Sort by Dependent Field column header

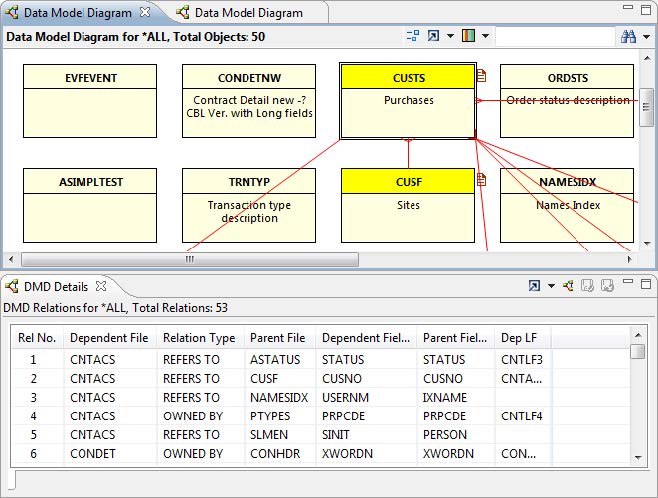pyautogui.click(x=366, y=338)
